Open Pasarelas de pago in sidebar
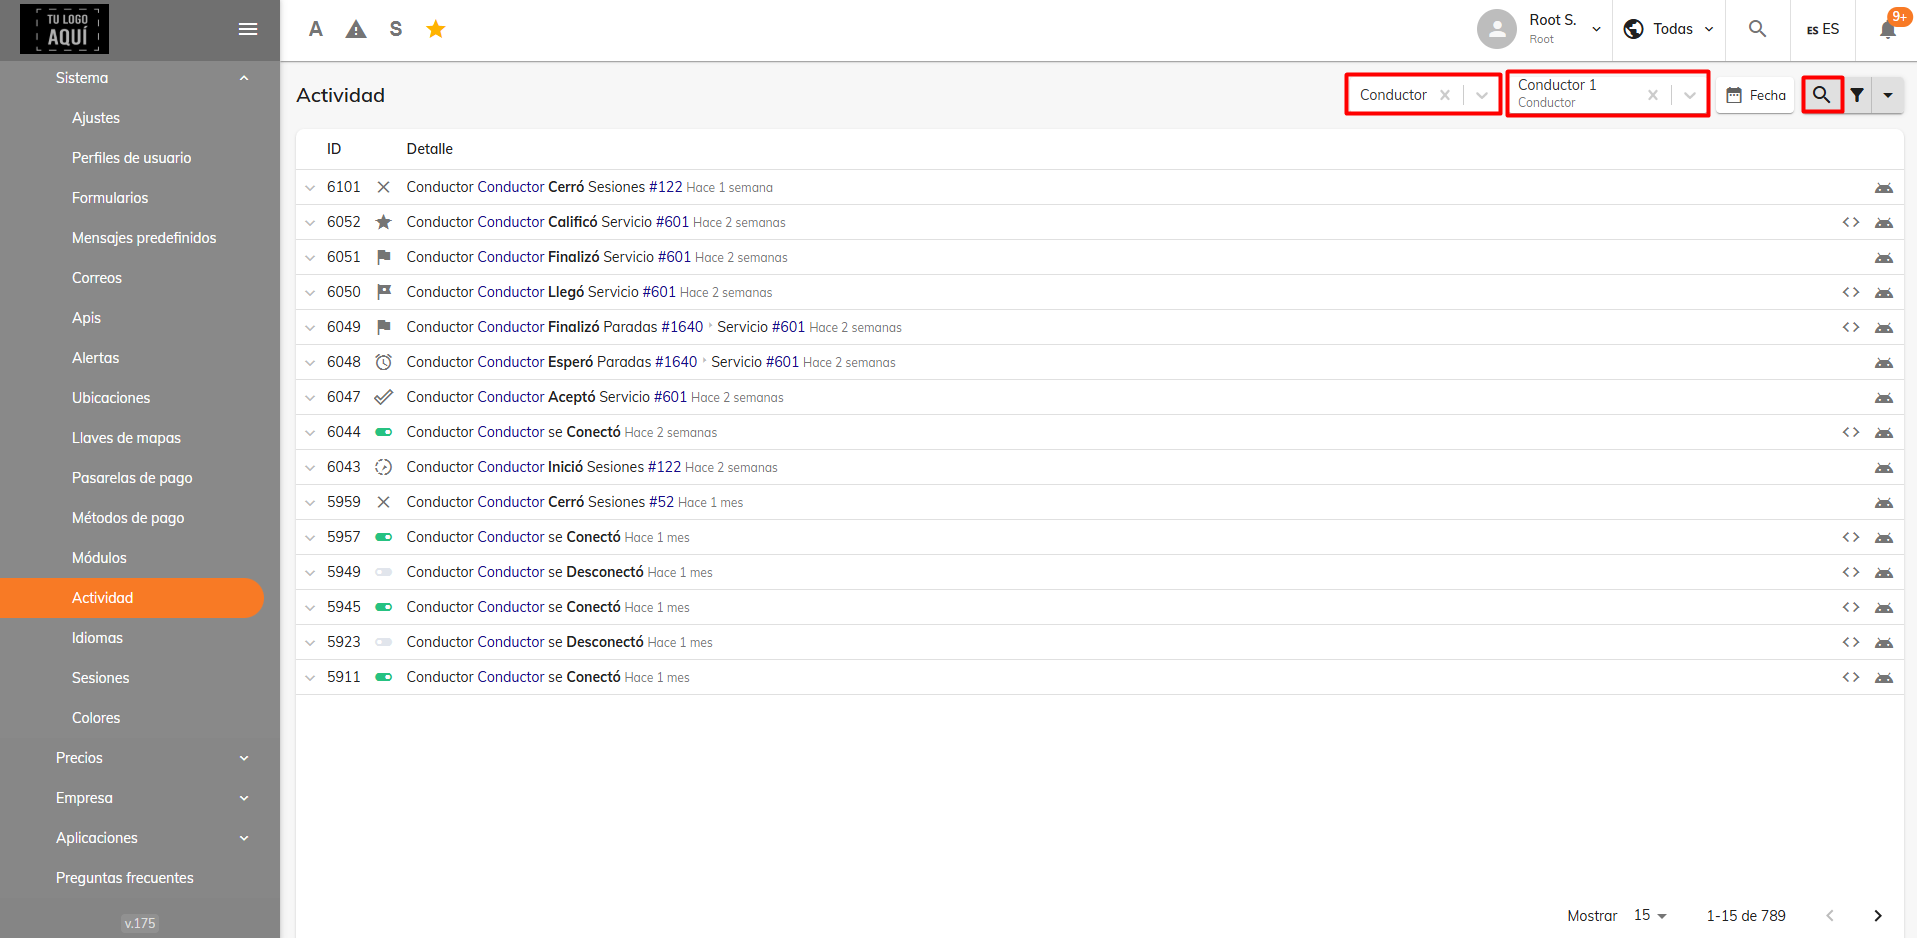The width and height of the screenshot is (1917, 938). [x=132, y=478]
